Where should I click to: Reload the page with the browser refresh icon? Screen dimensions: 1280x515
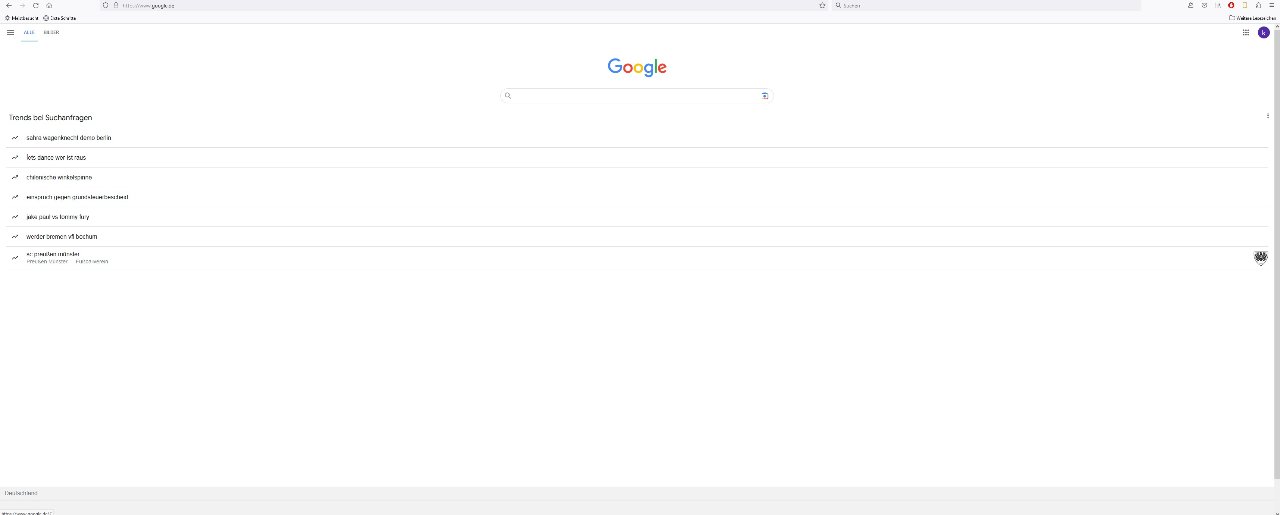tap(35, 5)
